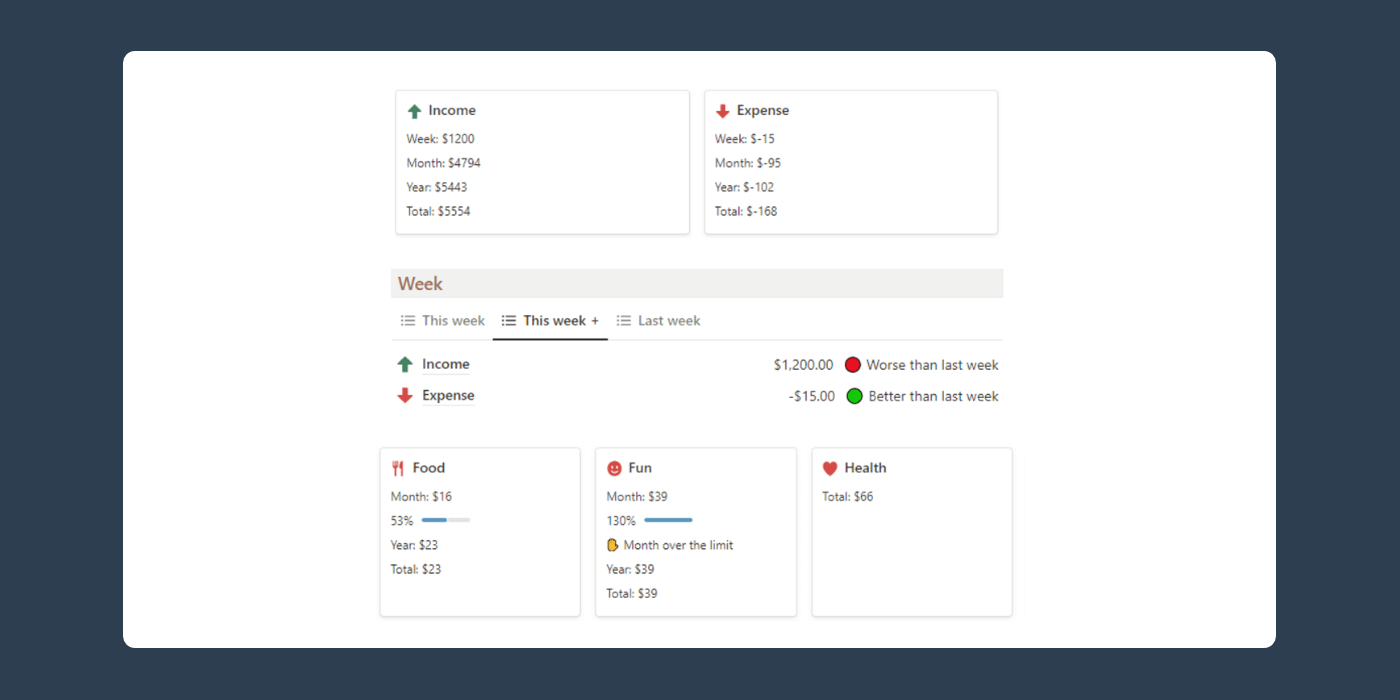Click Total: $23 on Food card
The image size is (1400, 700).
[x=416, y=569]
